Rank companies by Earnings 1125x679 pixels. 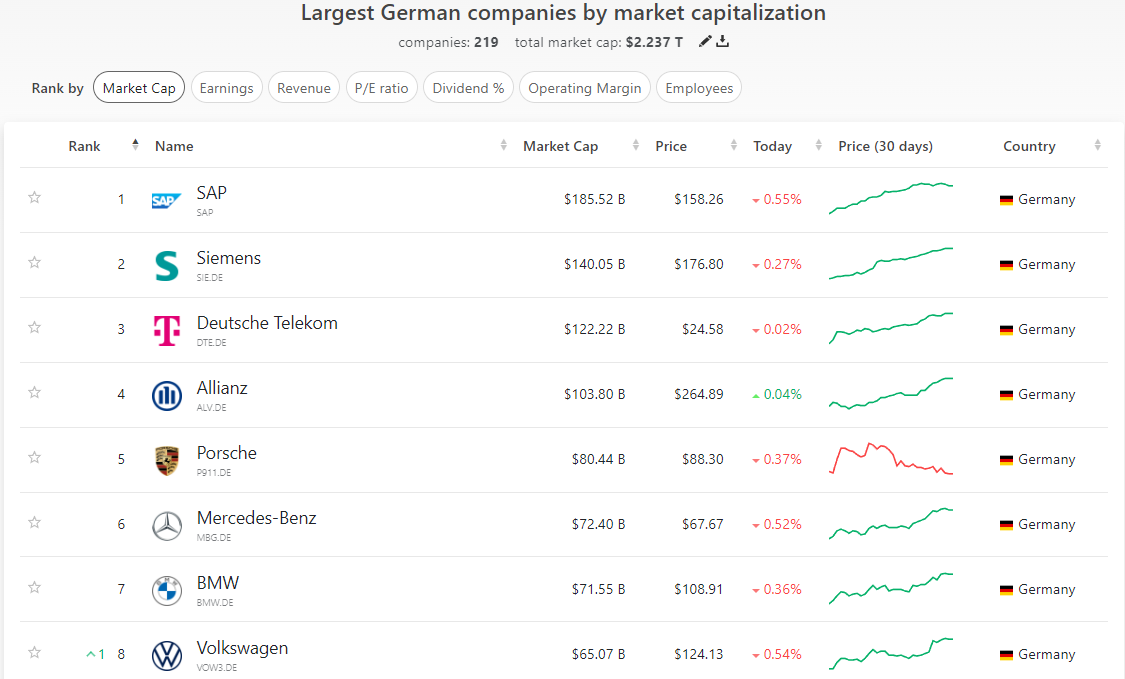[x=226, y=88]
